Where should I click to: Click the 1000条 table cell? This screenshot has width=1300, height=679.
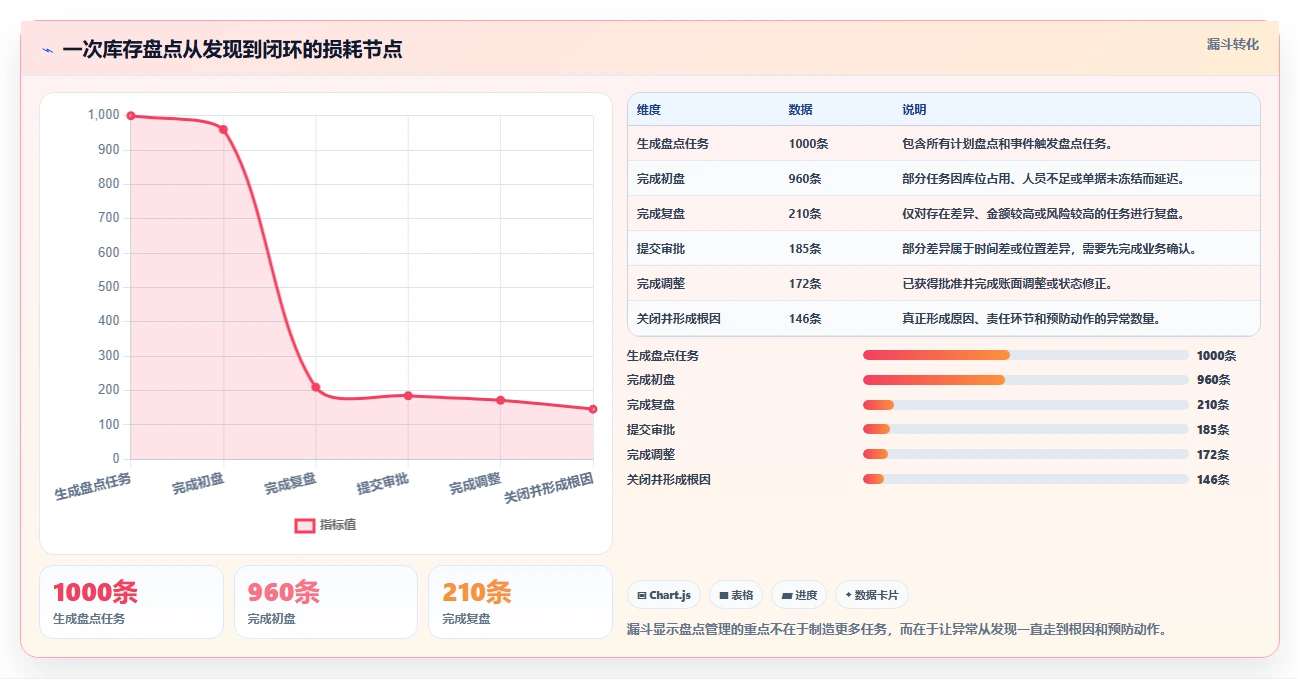(808, 144)
